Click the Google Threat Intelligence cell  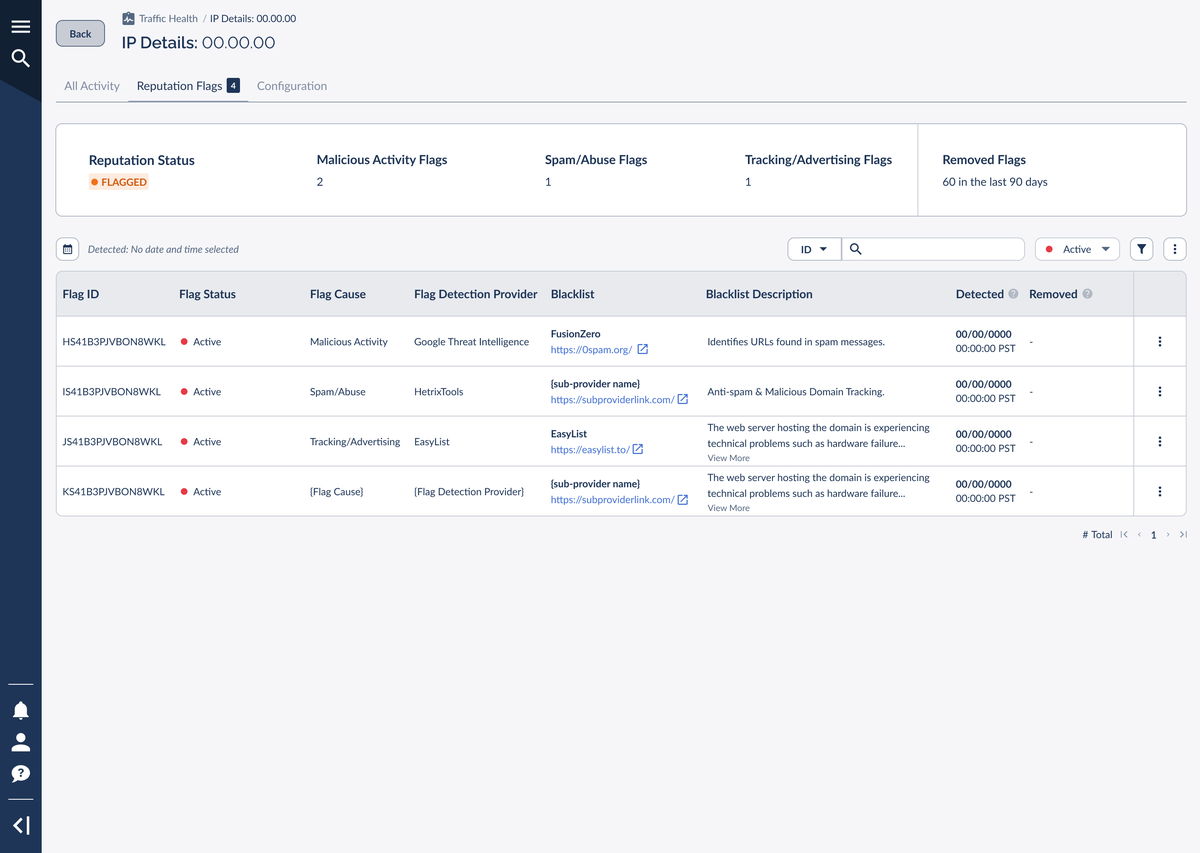(x=471, y=342)
